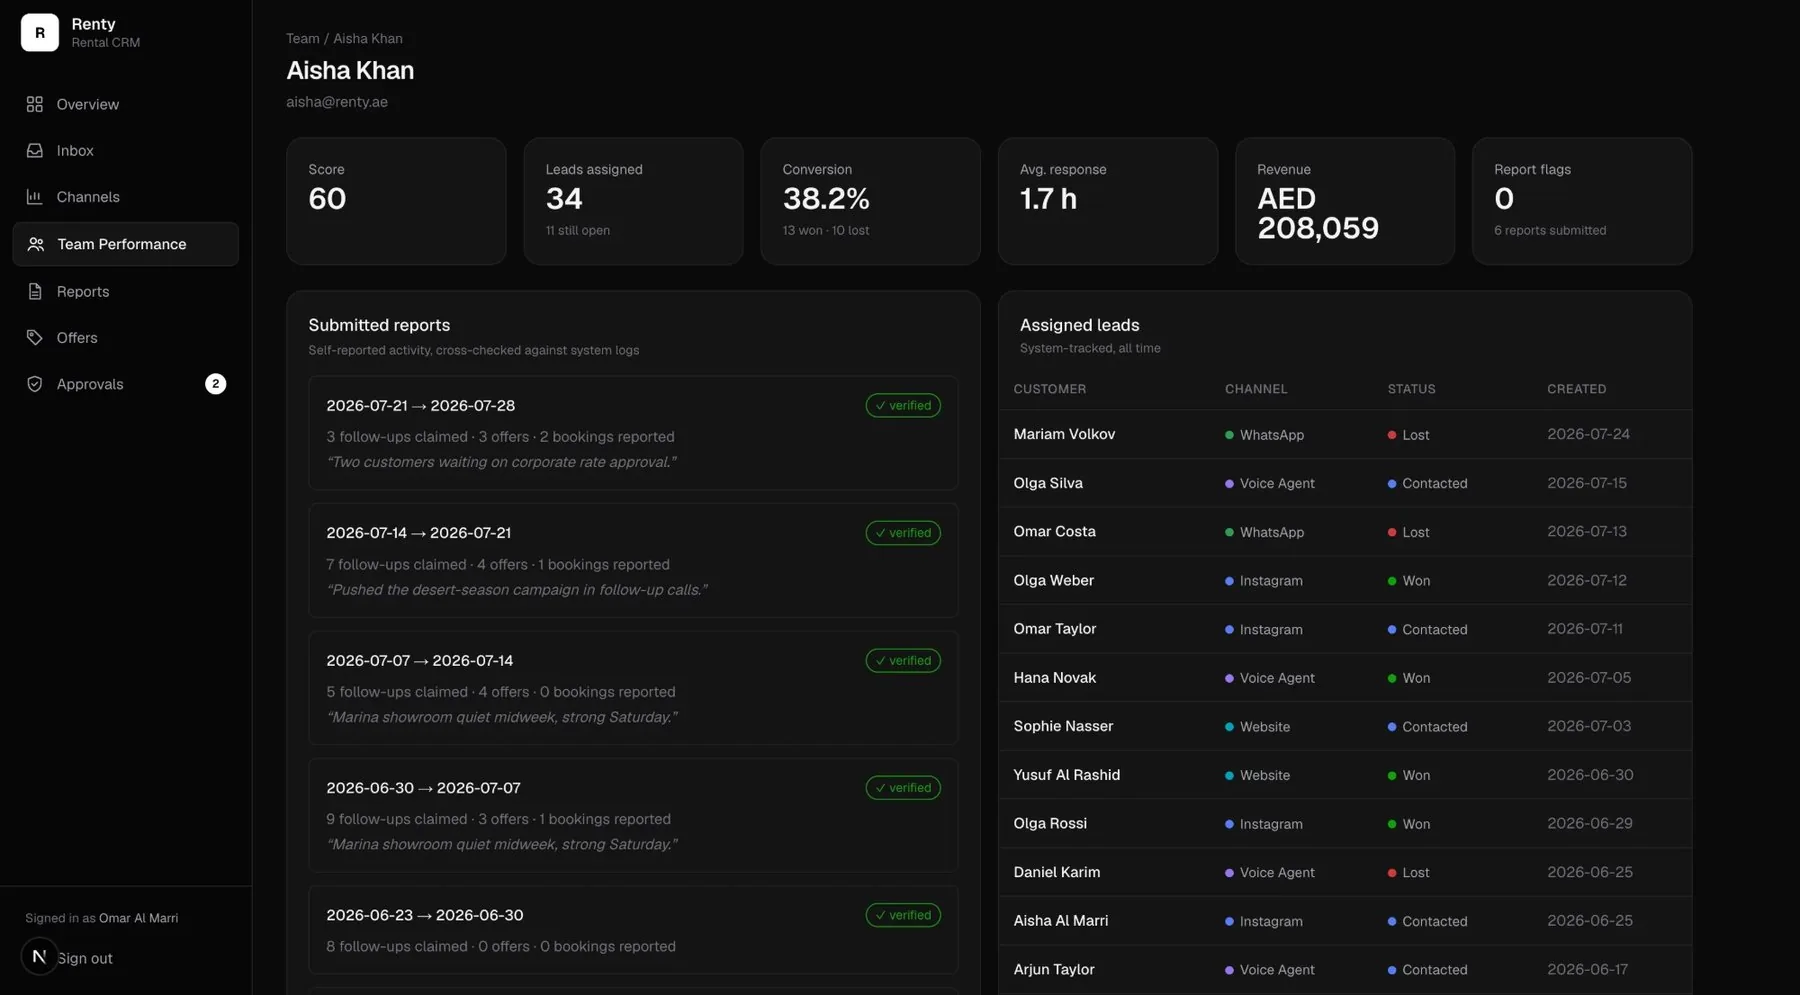1800x995 pixels.
Task: Click the Renty R logo icon
Action: pos(40,32)
